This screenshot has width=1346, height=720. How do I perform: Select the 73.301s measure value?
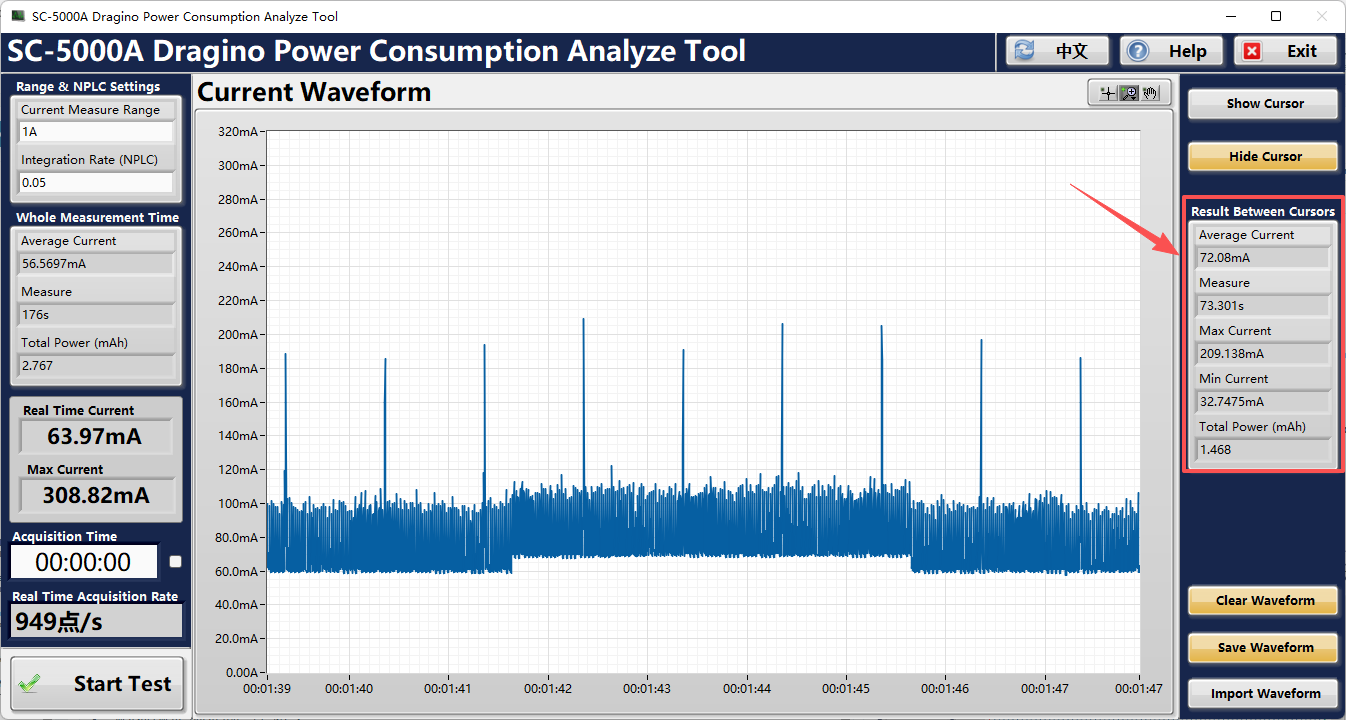click(1263, 306)
